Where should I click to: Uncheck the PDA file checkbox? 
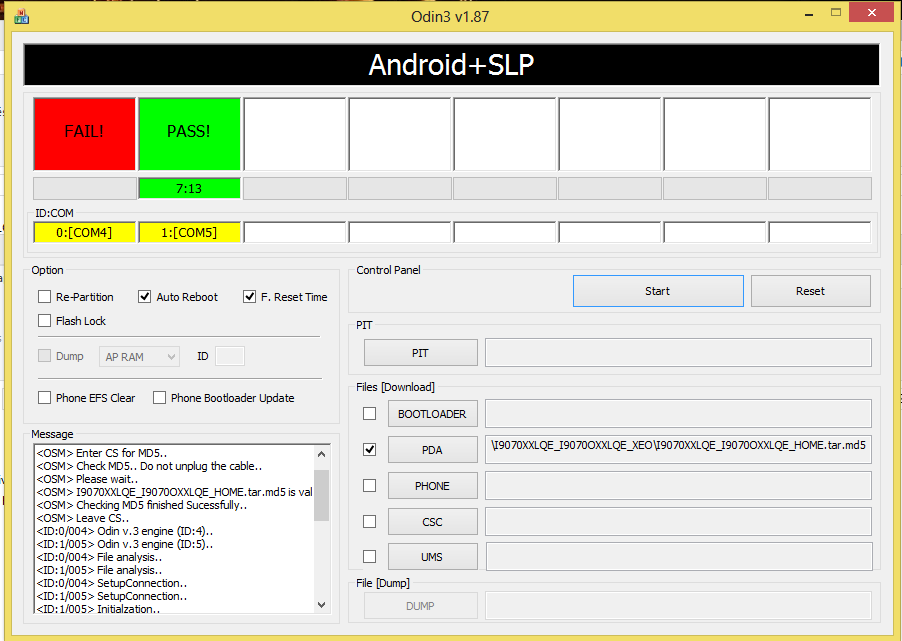tap(369, 449)
